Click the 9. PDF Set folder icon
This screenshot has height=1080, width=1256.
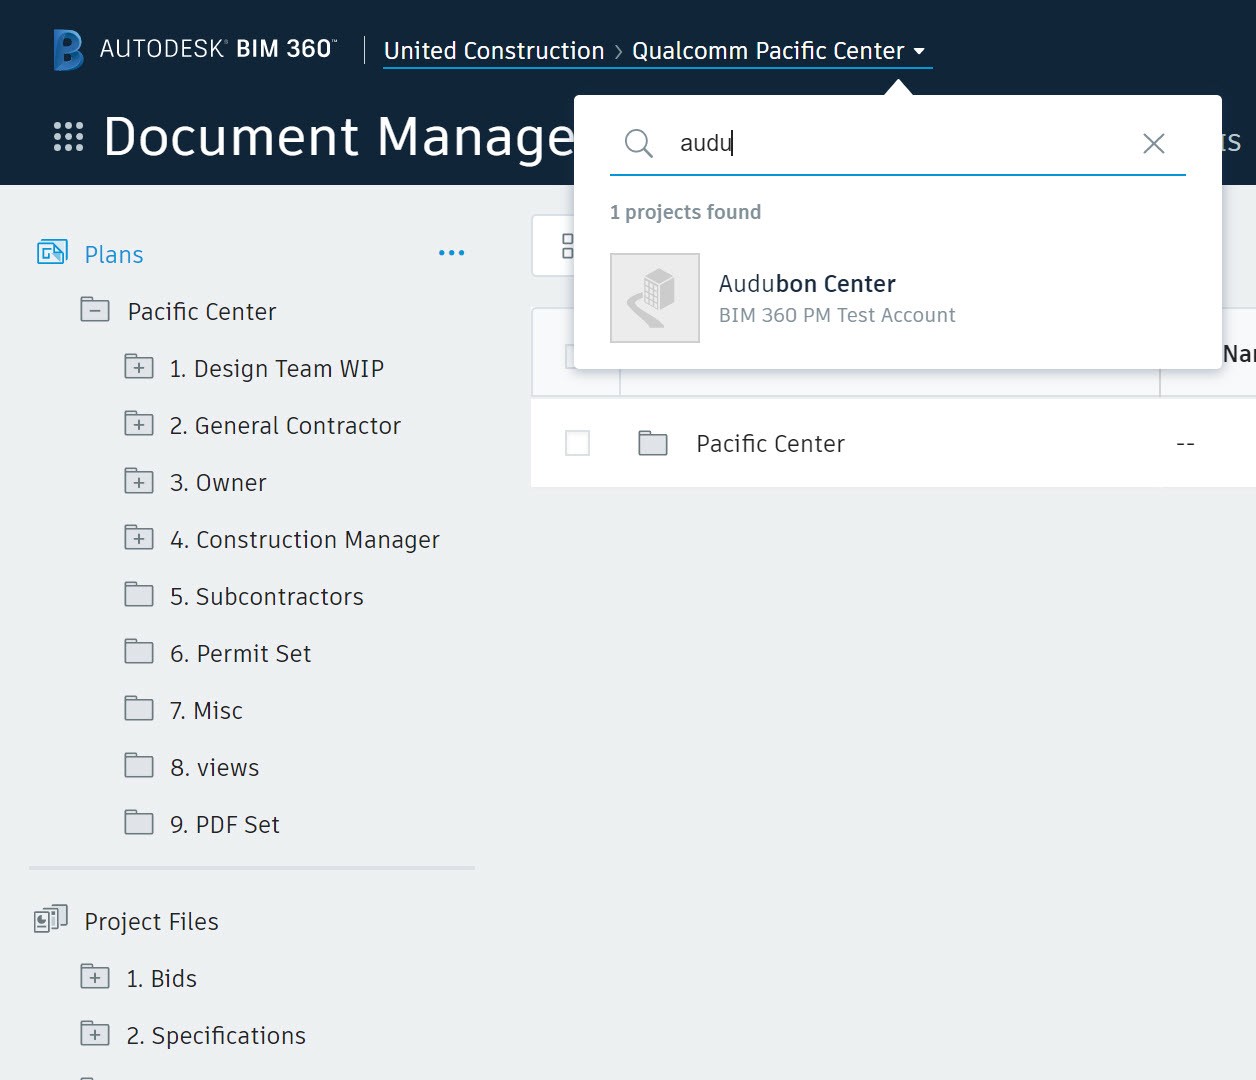tap(139, 823)
